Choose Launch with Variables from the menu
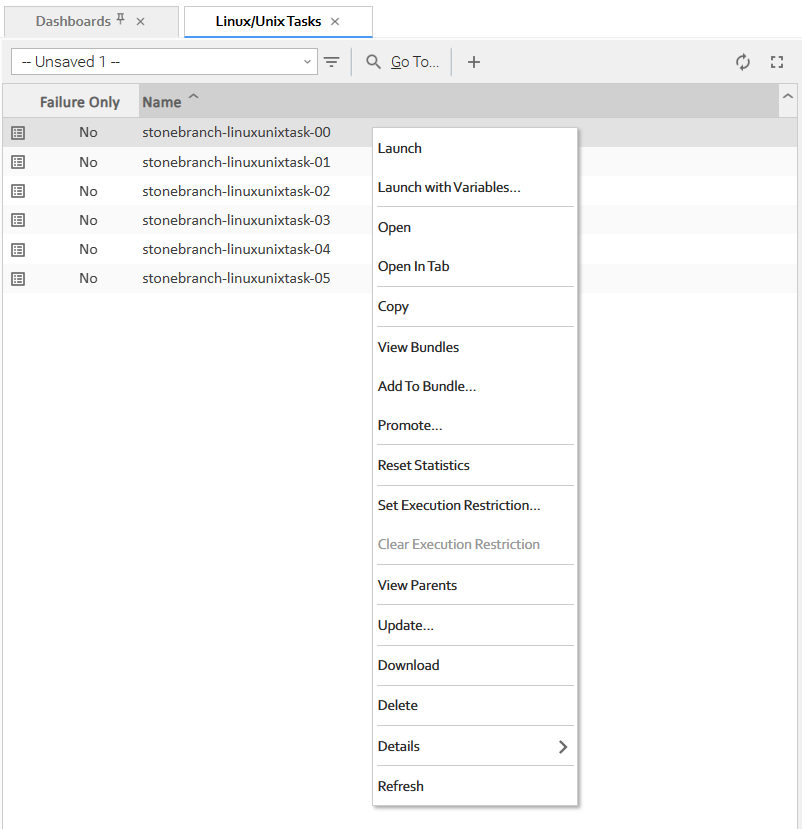This screenshot has height=829, width=802. pos(449,187)
